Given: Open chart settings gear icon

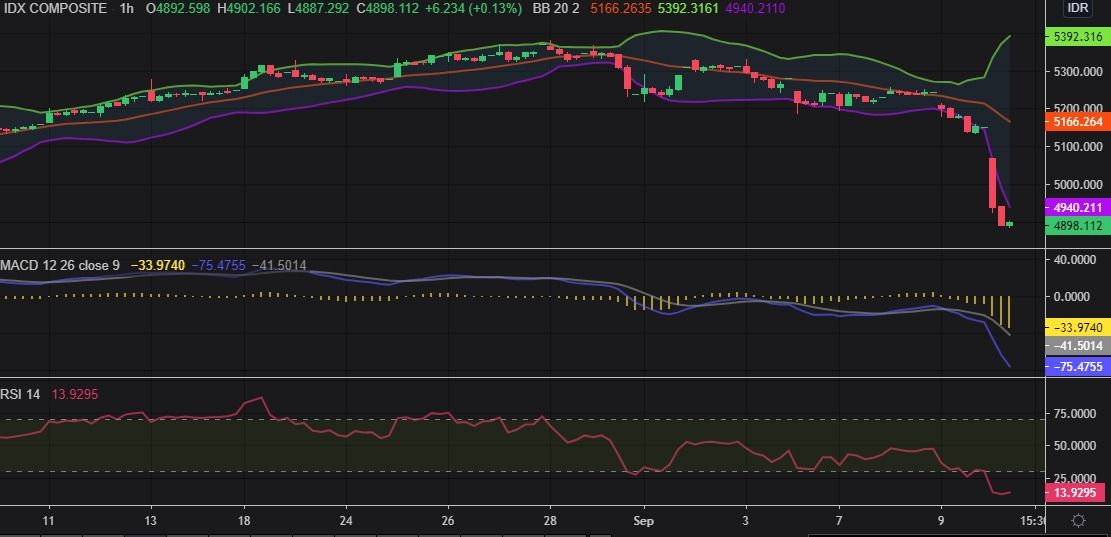Looking at the screenshot, I should point(1078,521).
